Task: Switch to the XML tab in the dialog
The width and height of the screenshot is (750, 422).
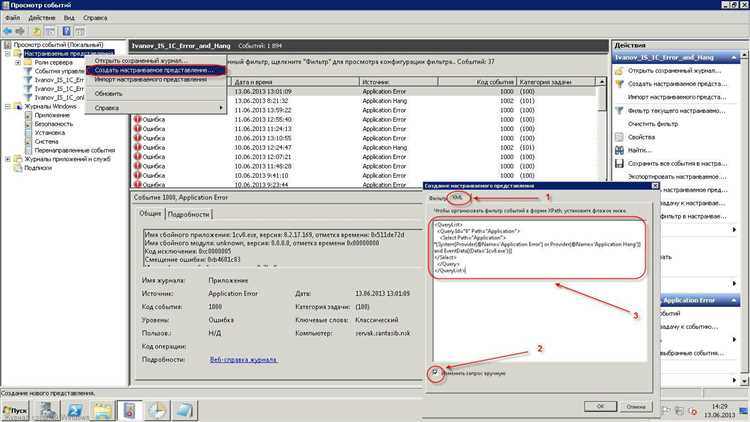Action: point(458,197)
